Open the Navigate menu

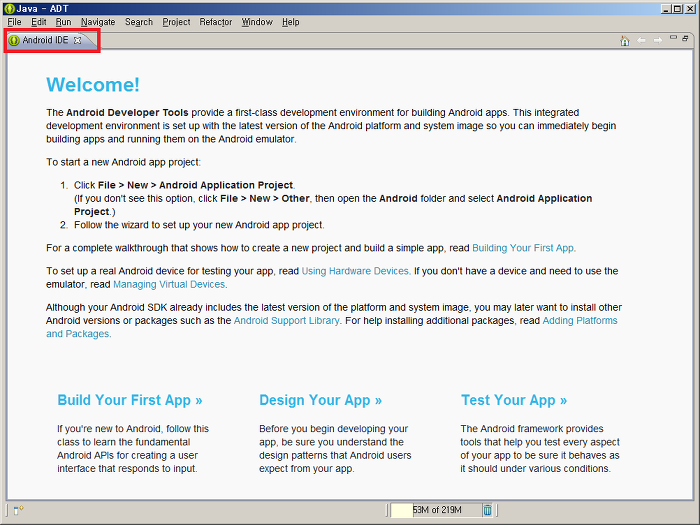click(98, 22)
